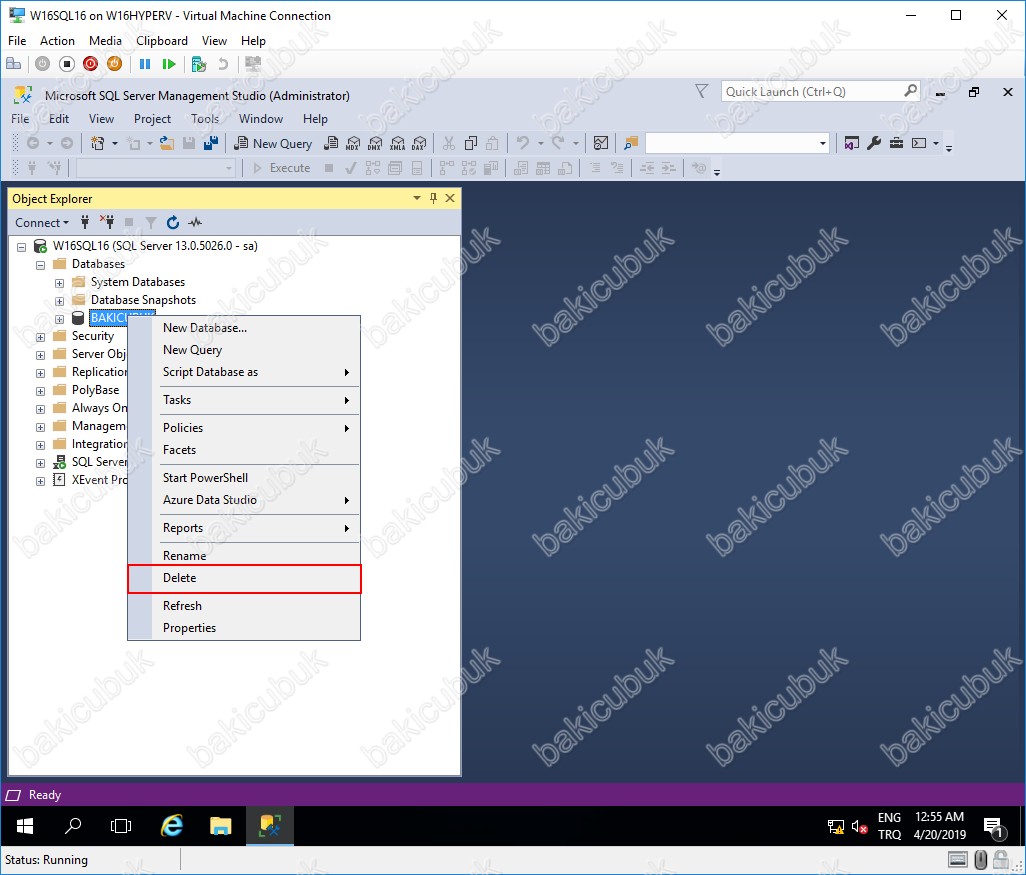Click the green Reset VM play icon
Image resolution: width=1026 pixels, height=875 pixels.
pos(169,64)
